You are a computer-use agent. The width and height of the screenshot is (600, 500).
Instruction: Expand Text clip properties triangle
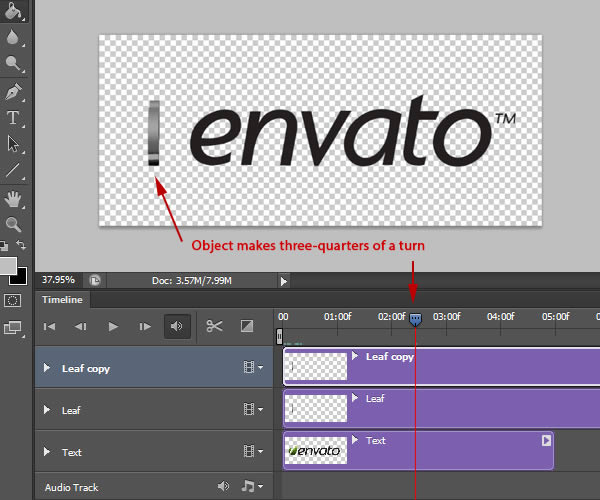click(x=355, y=440)
